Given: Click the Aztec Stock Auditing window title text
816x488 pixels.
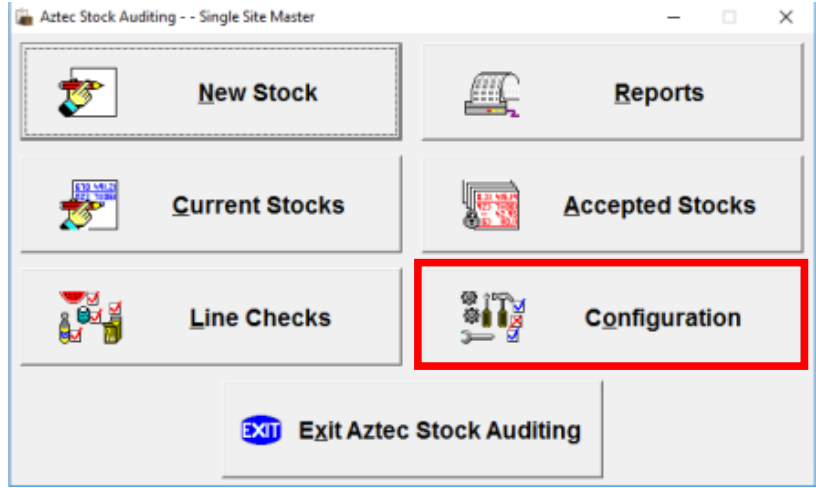Looking at the screenshot, I should (176, 17).
